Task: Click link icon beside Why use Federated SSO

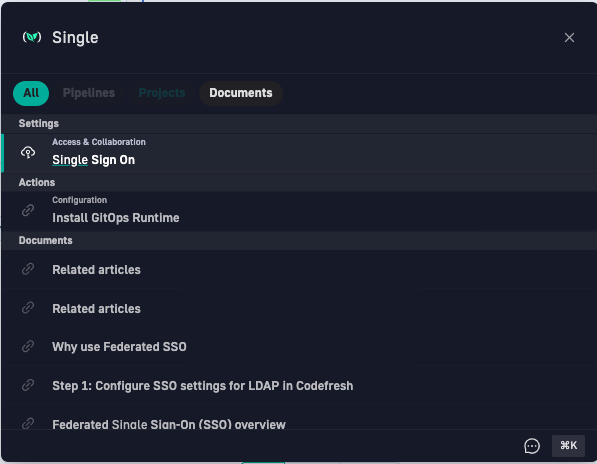Action: [x=28, y=346]
